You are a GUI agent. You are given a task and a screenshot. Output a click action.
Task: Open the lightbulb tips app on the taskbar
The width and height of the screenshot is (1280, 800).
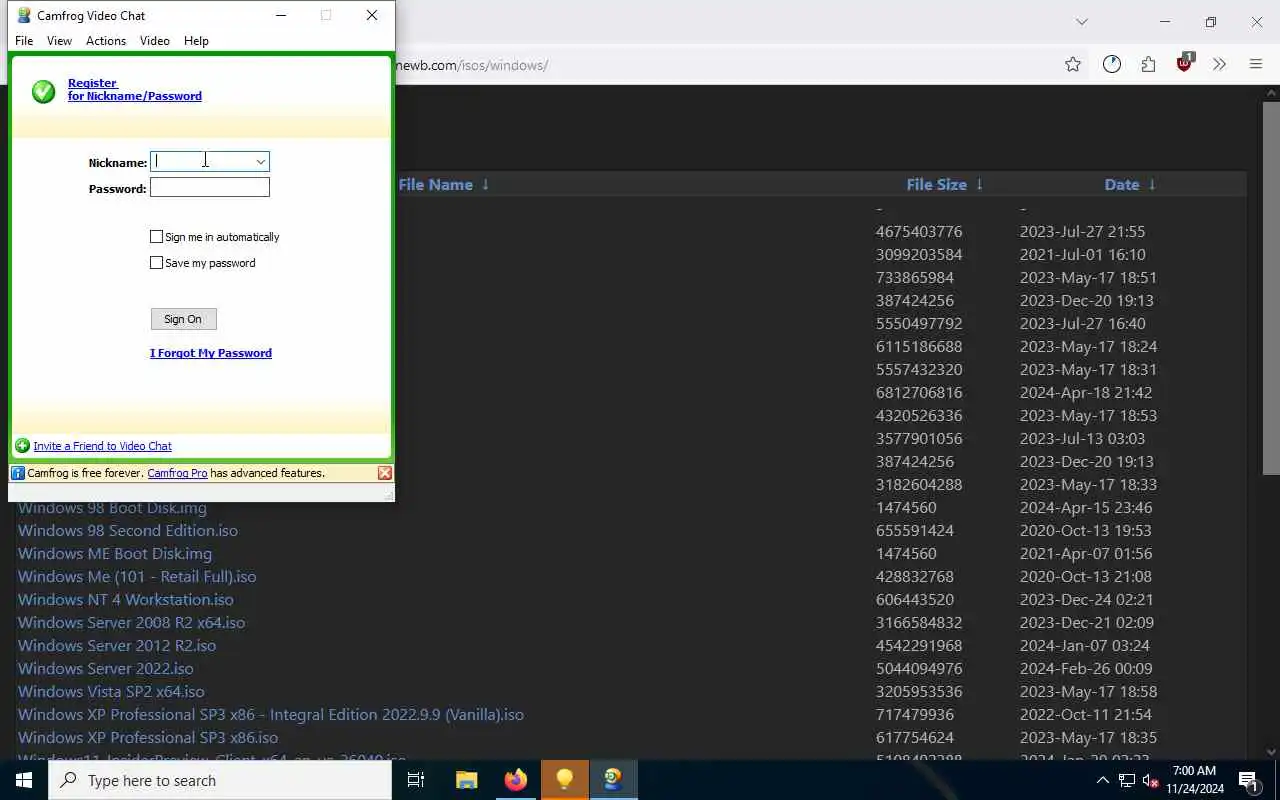565,780
